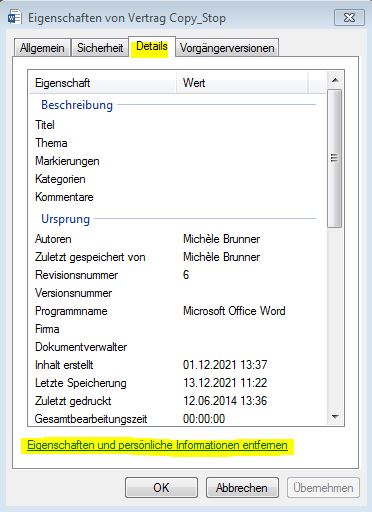Select the Revisionsnummer property label
Screen dimensions: 372x512
(76, 275)
